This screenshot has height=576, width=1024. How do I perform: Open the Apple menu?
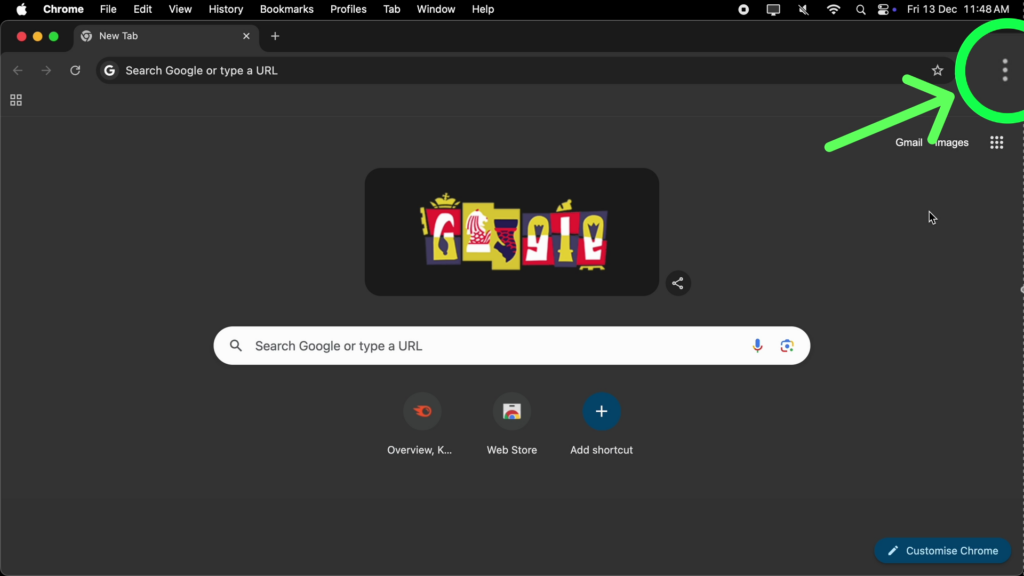click(22, 9)
